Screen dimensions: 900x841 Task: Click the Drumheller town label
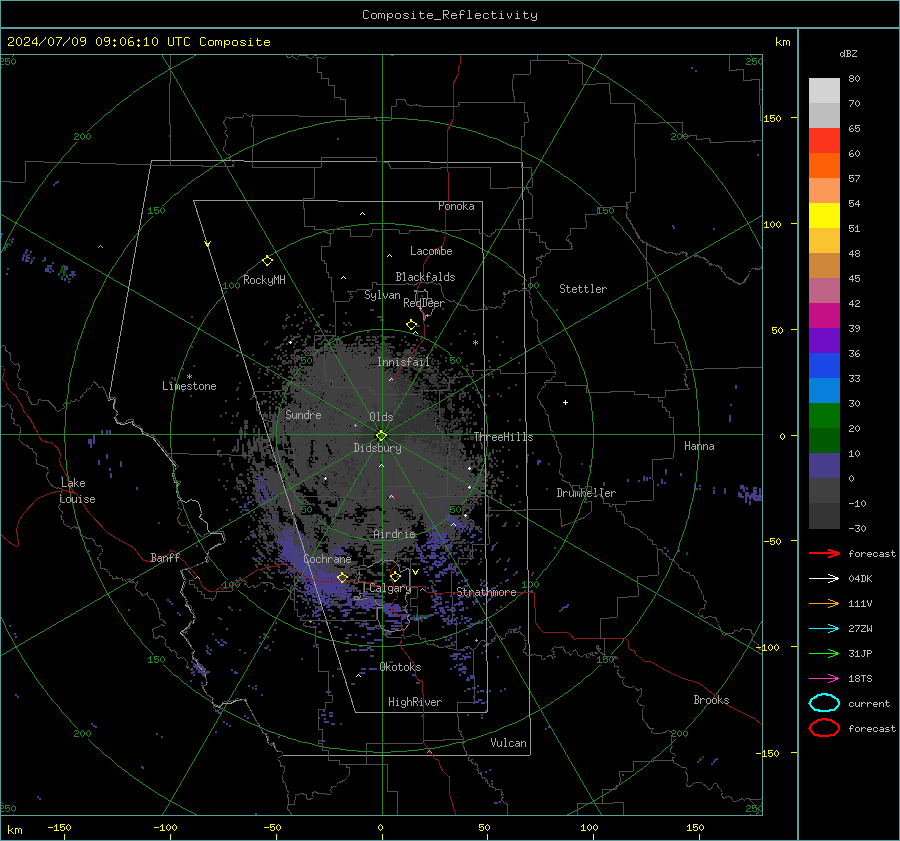pyautogui.click(x=586, y=493)
